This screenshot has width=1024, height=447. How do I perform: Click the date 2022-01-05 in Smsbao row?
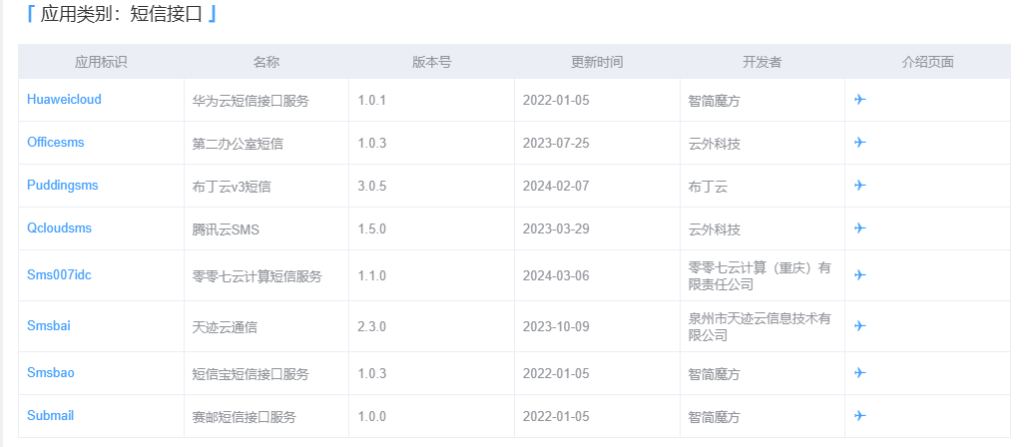(x=556, y=374)
